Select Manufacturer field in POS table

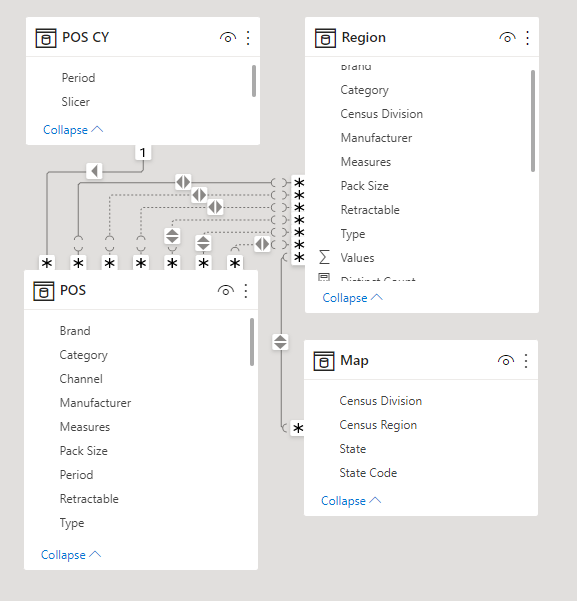click(95, 403)
